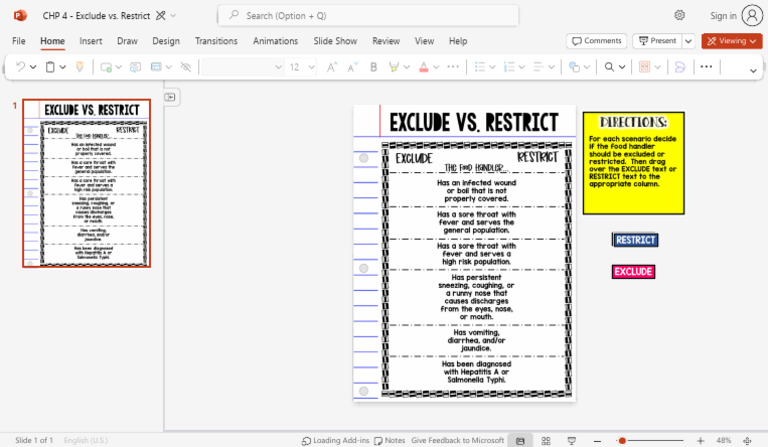Expand the Undo dropdown arrow
The width and height of the screenshot is (768, 447).
[x=33, y=67]
